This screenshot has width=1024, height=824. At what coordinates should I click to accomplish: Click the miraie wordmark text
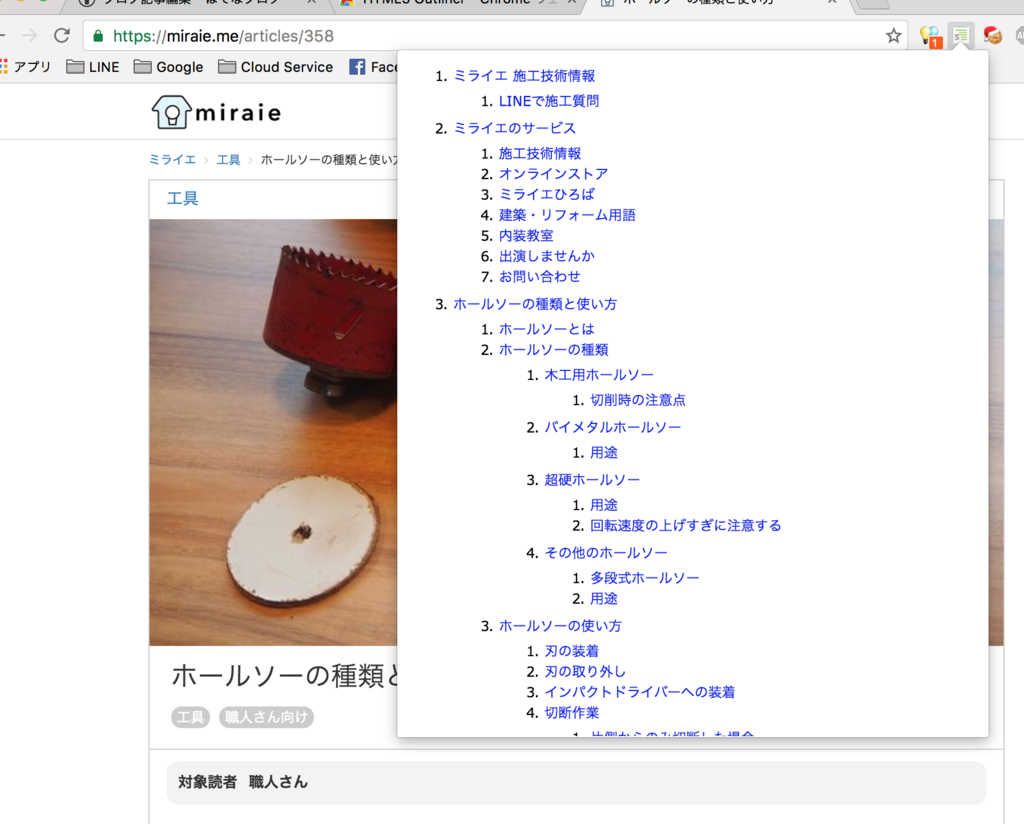238,113
